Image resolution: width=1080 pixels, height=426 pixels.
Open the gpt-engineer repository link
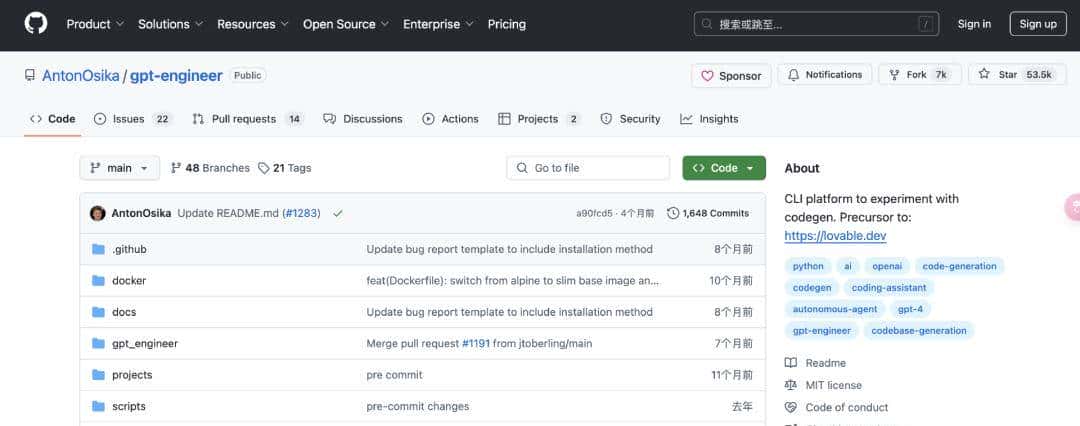pos(176,76)
